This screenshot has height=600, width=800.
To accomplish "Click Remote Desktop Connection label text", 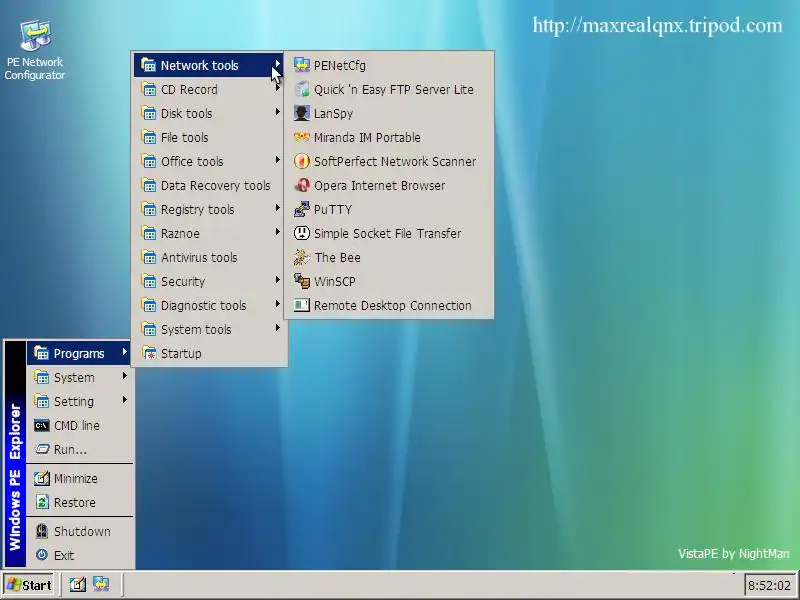I will pos(392,305).
